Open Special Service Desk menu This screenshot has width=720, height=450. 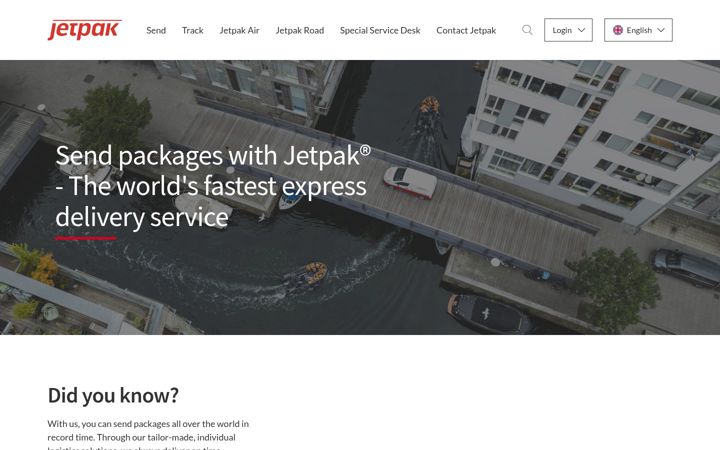pyautogui.click(x=380, y=30)
